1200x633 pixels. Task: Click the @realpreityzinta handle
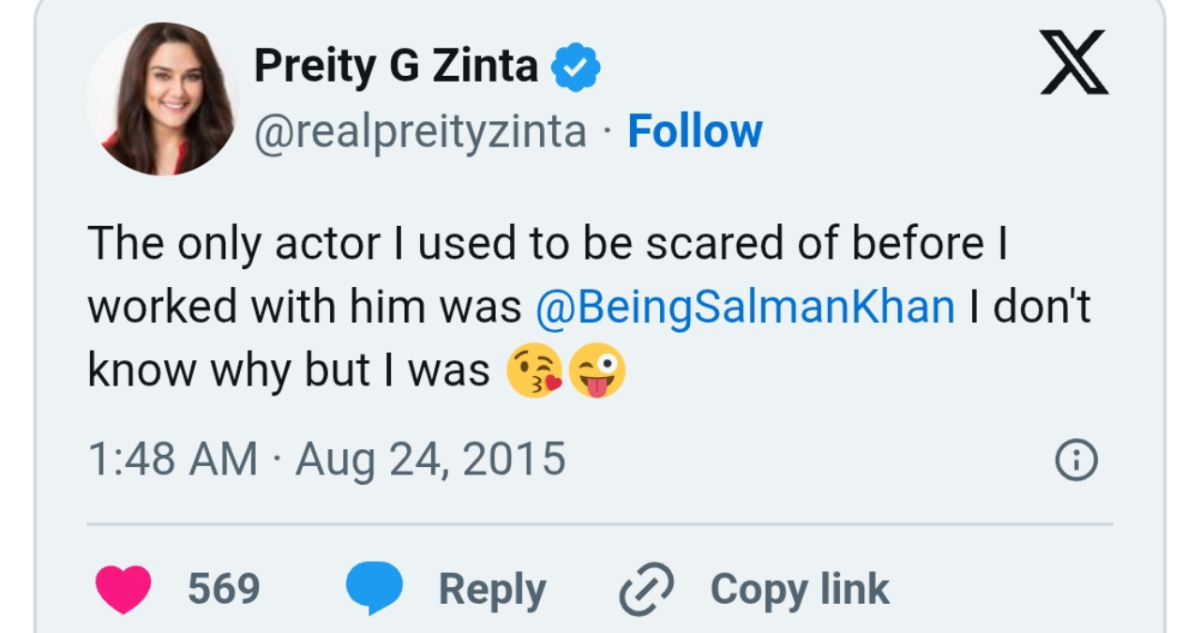click(420, 131)
